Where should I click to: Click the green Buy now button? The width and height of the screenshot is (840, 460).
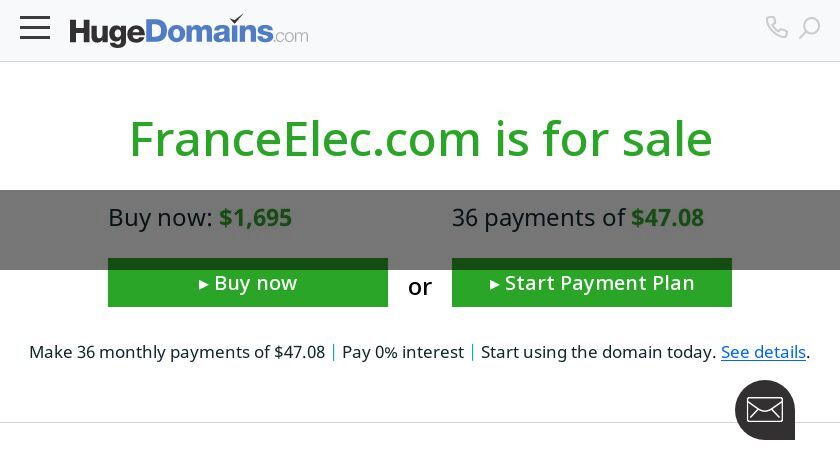tap(248, 282)
